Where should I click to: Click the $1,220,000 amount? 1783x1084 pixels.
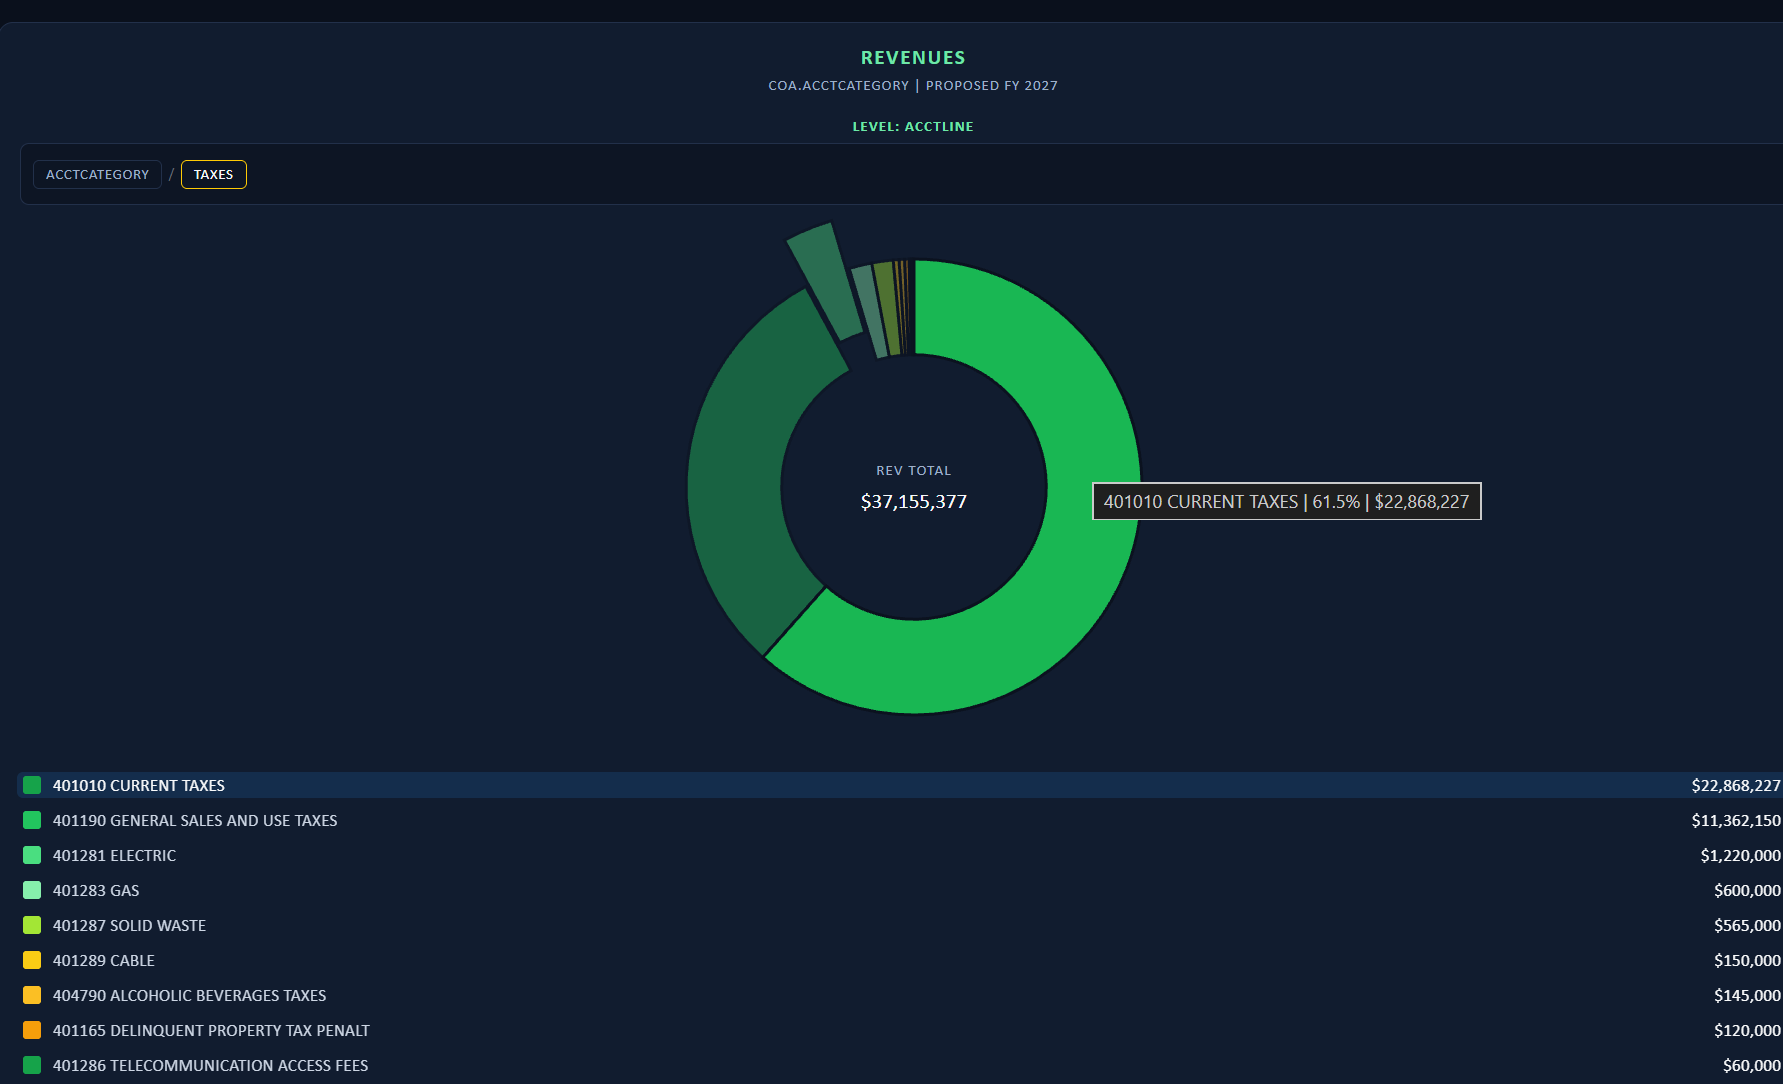click(1740, 856)
